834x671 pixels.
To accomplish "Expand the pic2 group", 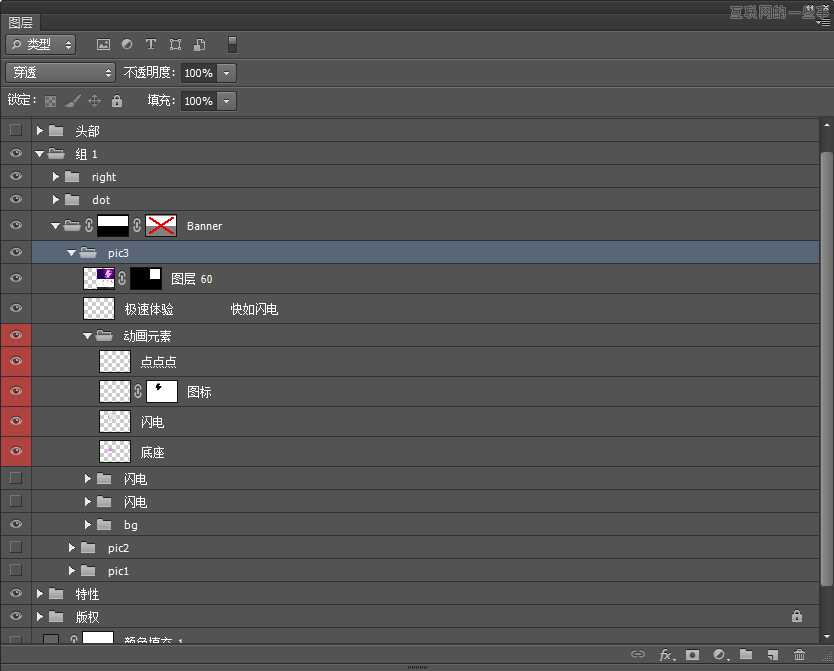I will [x=72, y=548].
